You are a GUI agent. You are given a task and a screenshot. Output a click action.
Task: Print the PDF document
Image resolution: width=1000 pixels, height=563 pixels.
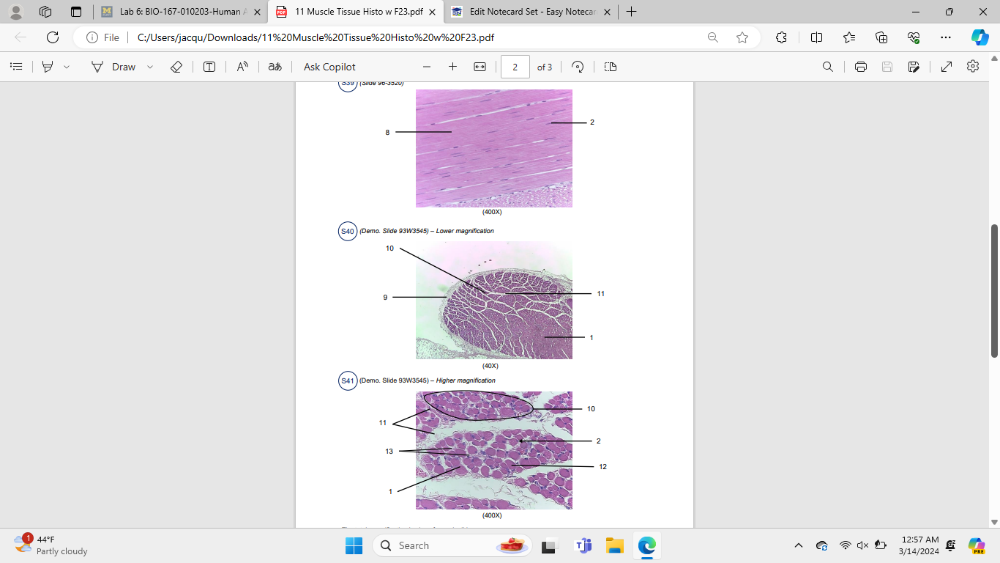click(860, 67)
